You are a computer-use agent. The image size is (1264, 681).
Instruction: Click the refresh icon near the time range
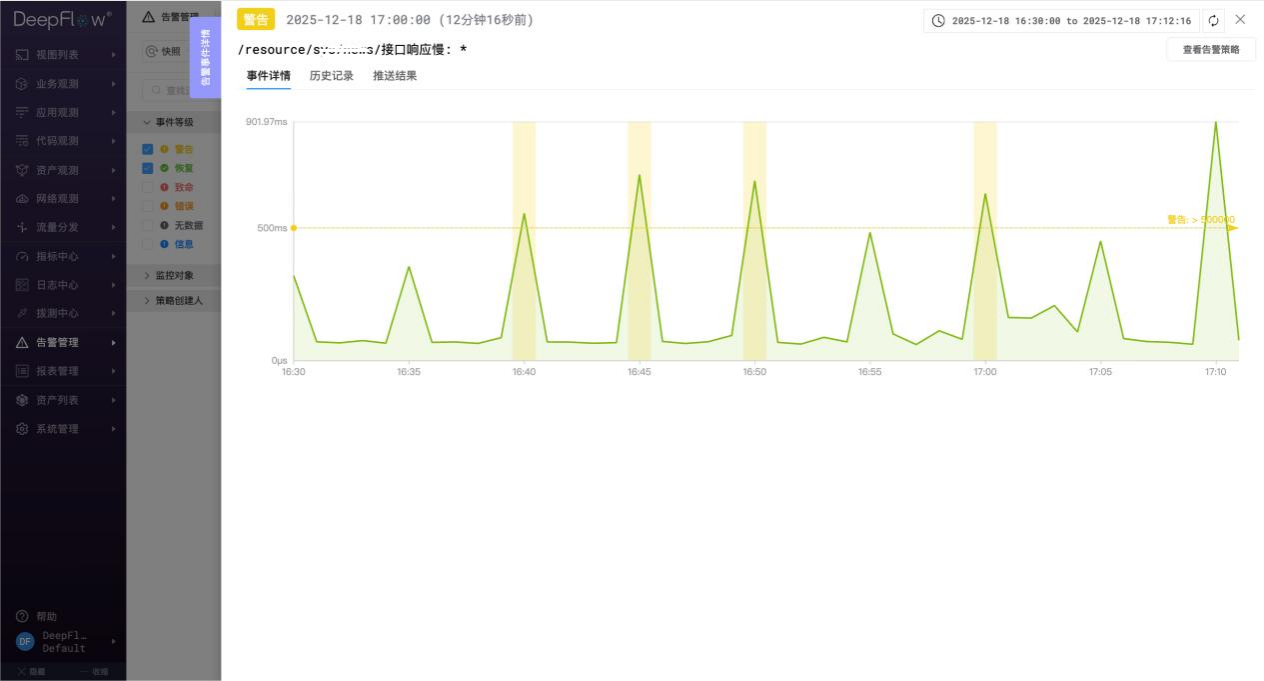[1213, 20]
